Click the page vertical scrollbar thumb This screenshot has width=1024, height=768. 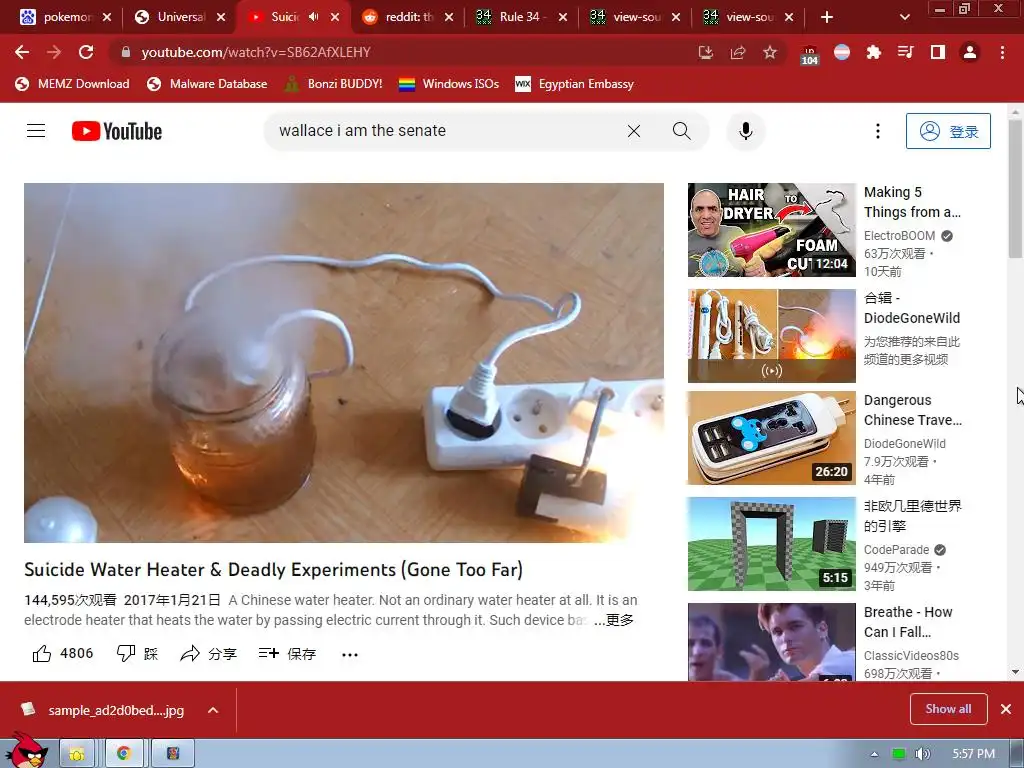point(1015,188)
